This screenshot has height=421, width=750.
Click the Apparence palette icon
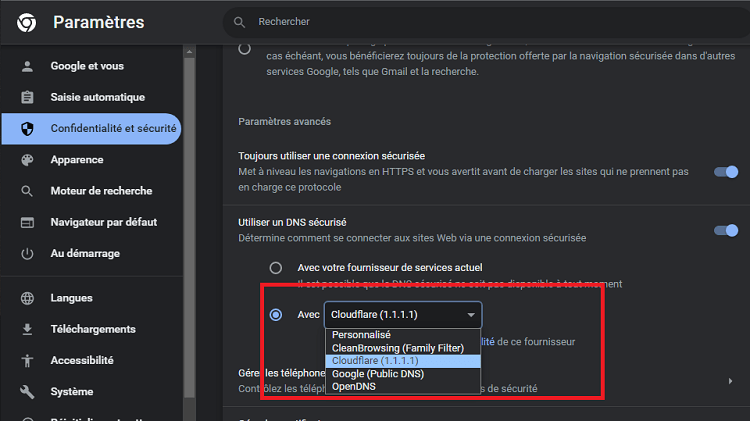27,160
